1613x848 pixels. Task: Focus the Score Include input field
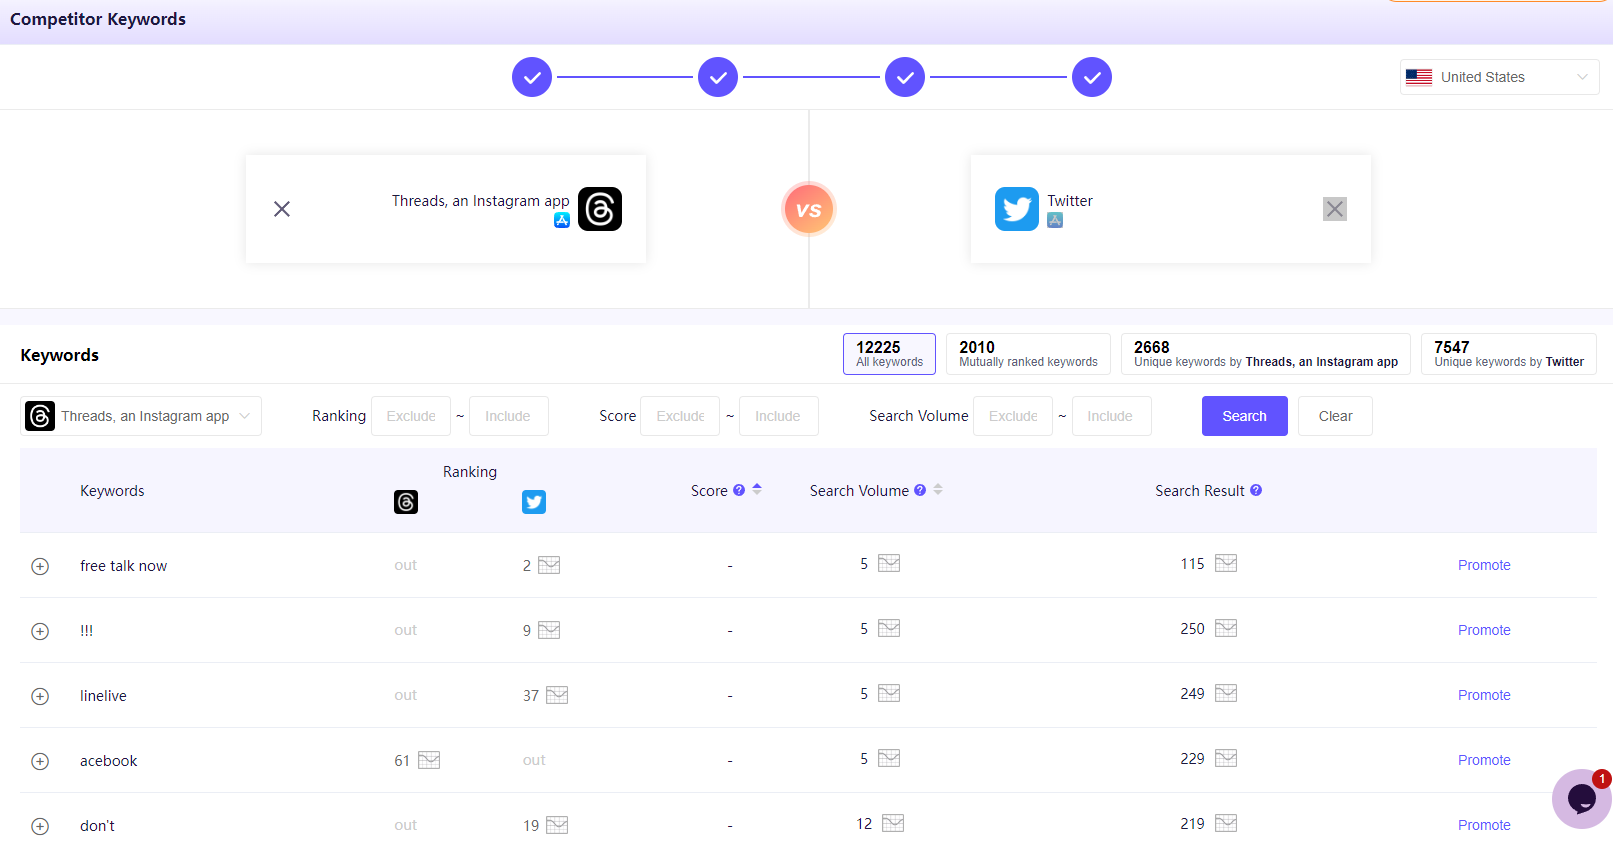pyautogui.click(x=779, y=416)
